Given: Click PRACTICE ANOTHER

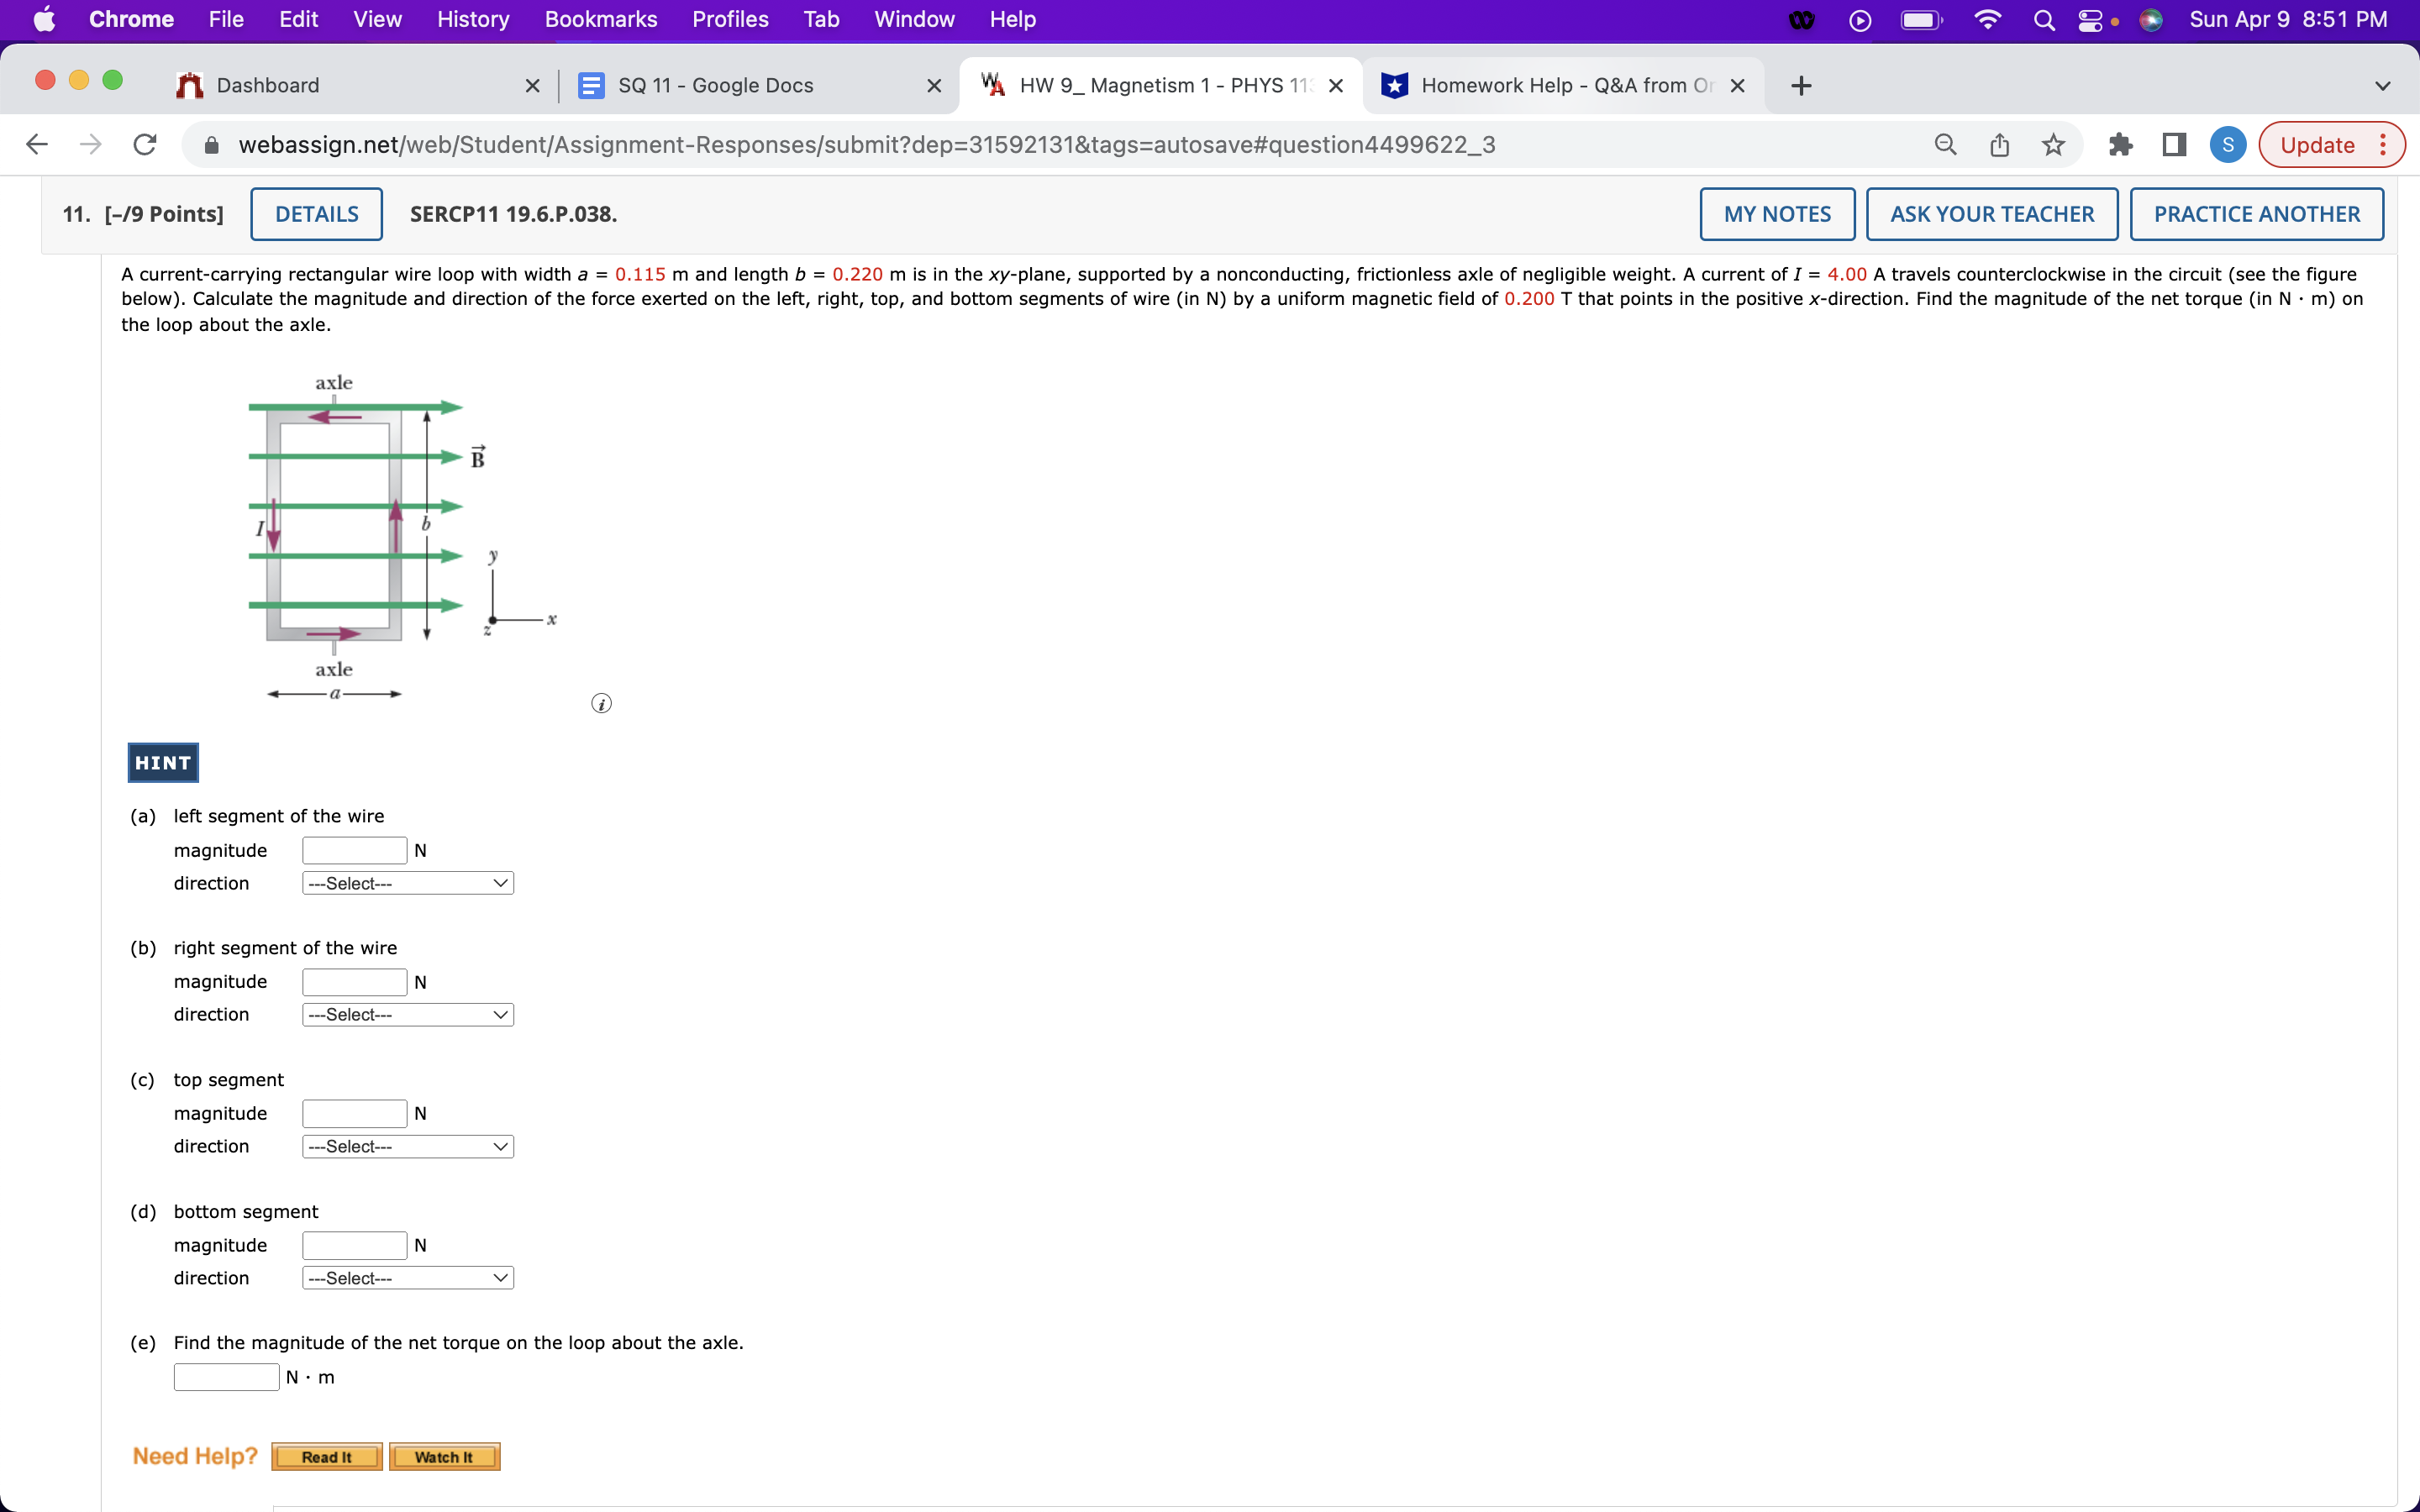Looking at the screenshot, I should click(x=2256, y=213).
